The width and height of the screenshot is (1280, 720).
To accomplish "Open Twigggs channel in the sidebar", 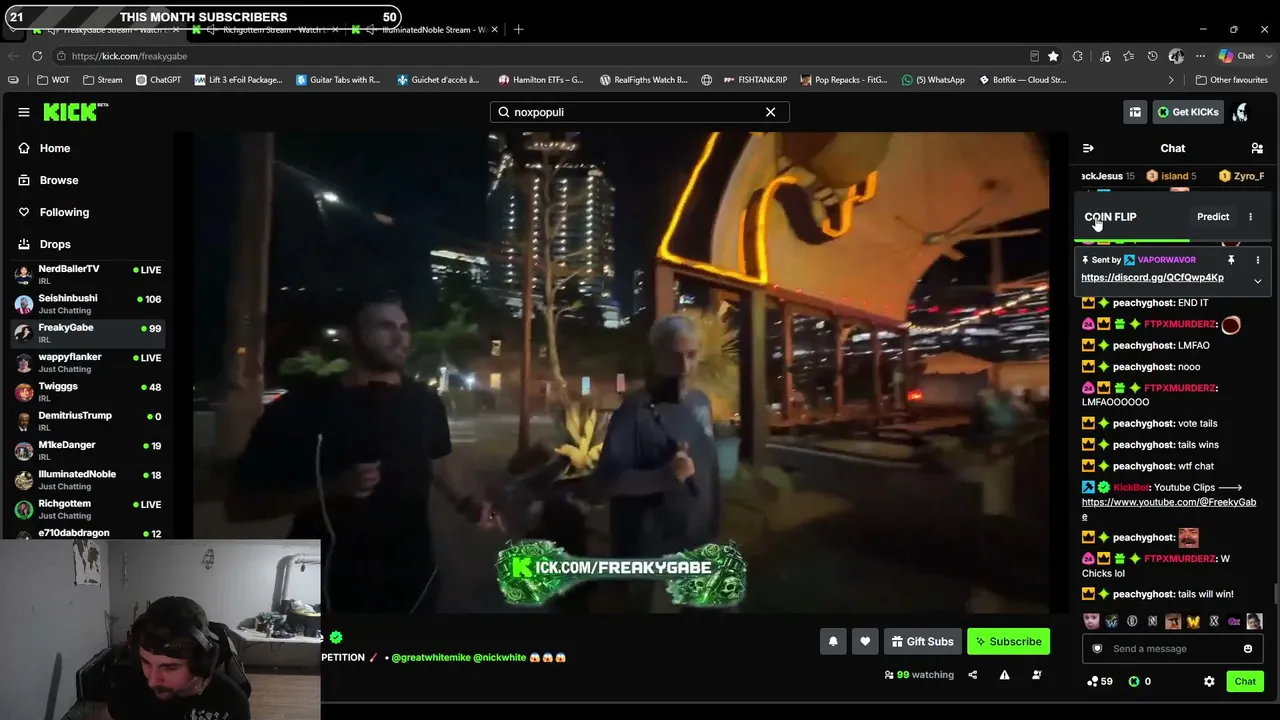I will [88, 391].
